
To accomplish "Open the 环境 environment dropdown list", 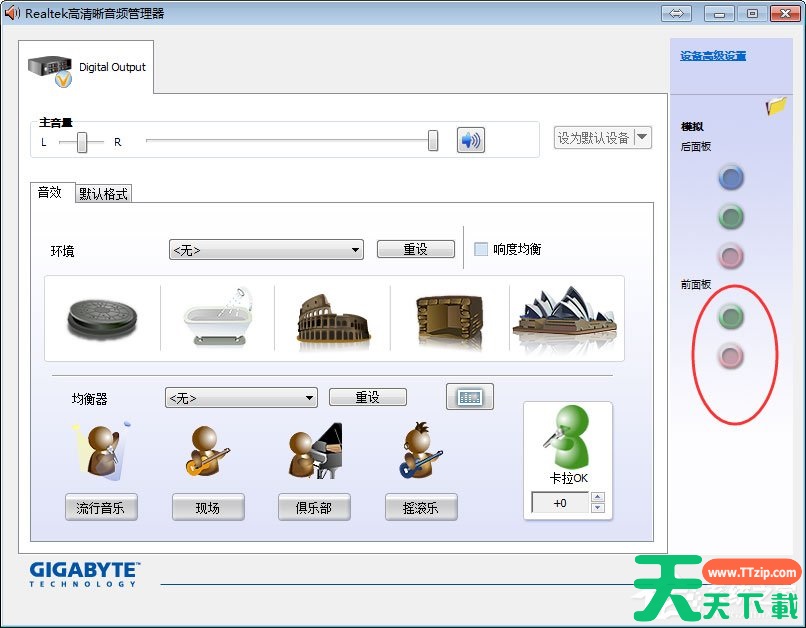I will [x=266, y=250].
